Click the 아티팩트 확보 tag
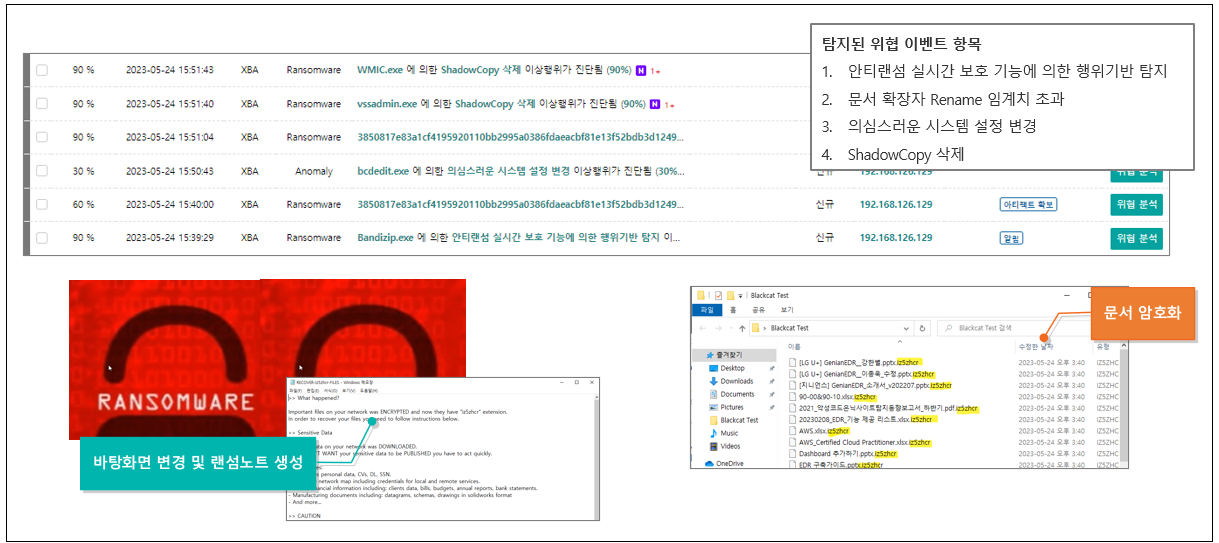 tap(1028, 204)
